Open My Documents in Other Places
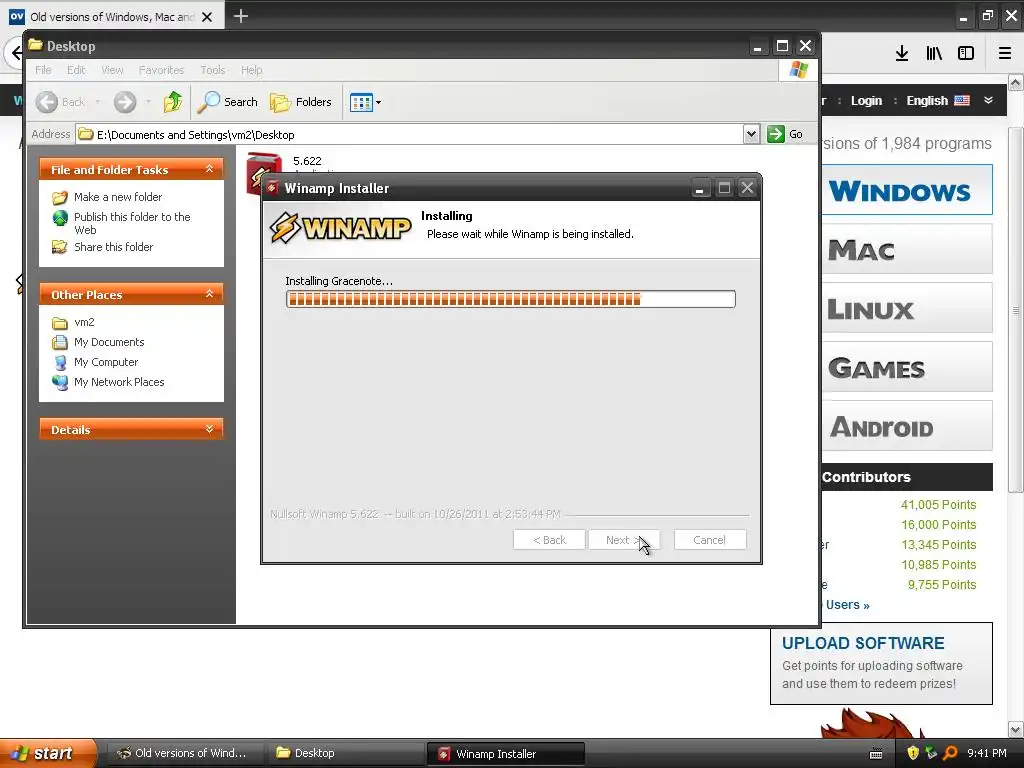 108,342
